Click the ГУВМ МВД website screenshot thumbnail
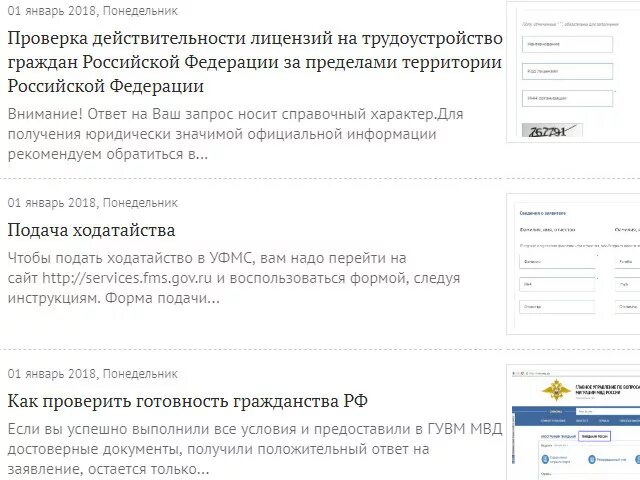This screenshot has height=480, width=640. (x=573, y=422)
